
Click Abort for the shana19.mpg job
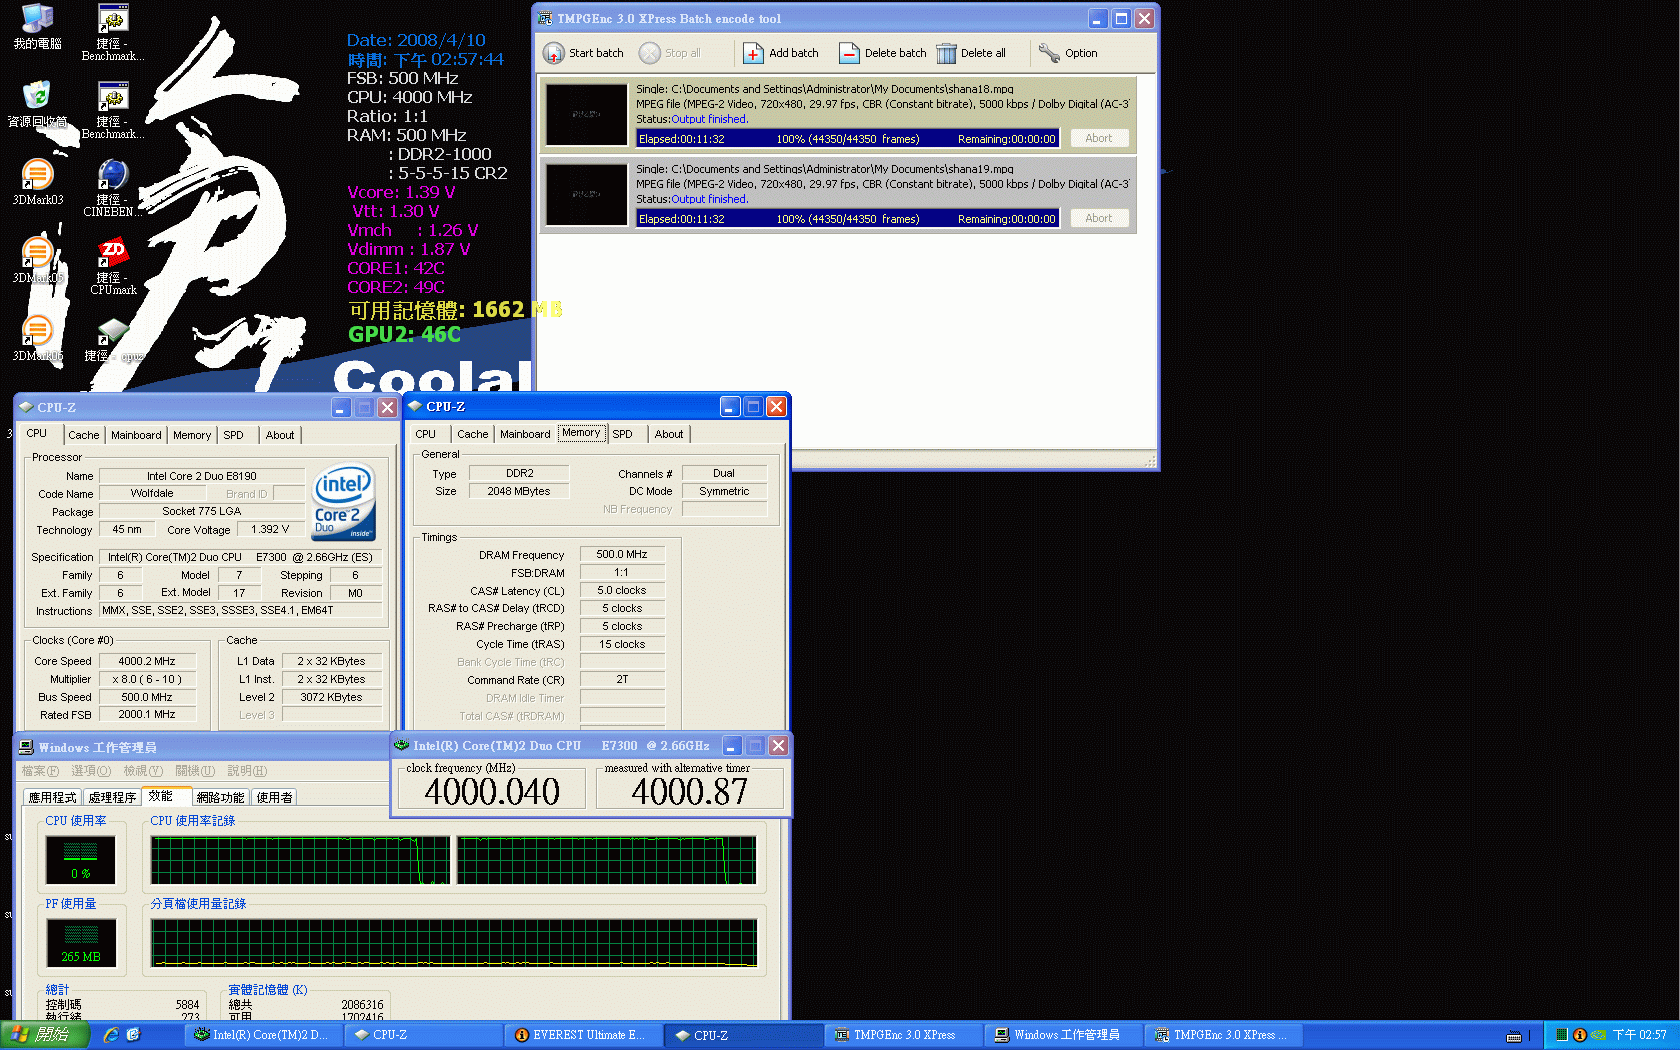pyautogui.click(x=1099, y=218)
